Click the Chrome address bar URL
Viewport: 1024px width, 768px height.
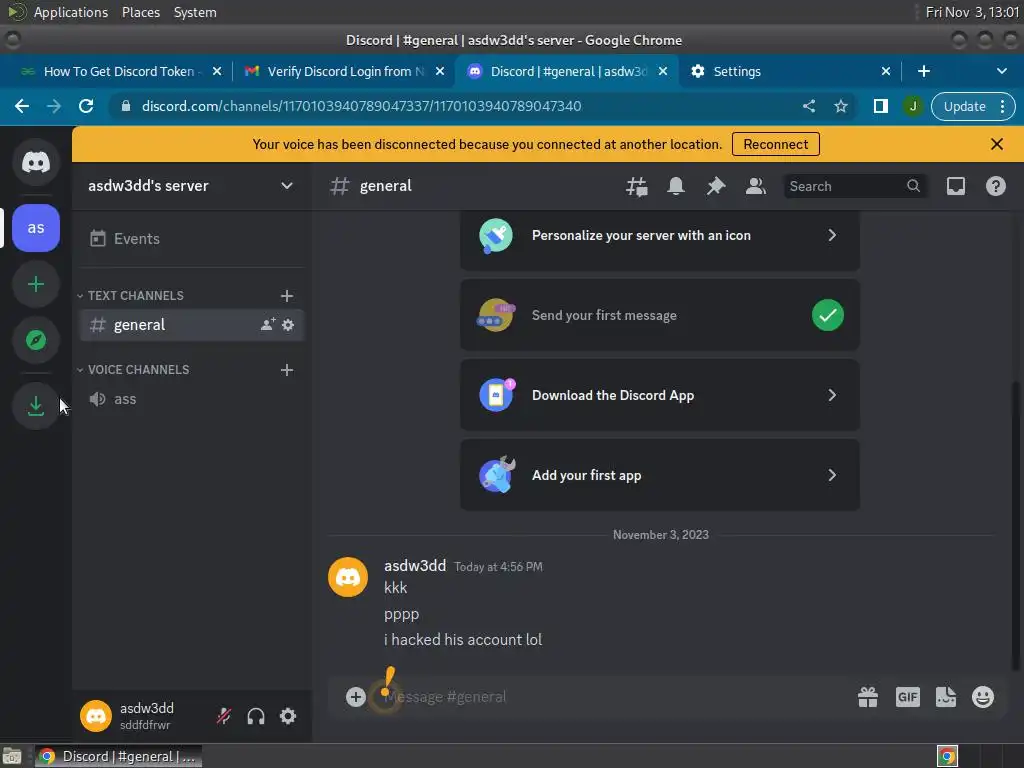(x=361, y=106)
